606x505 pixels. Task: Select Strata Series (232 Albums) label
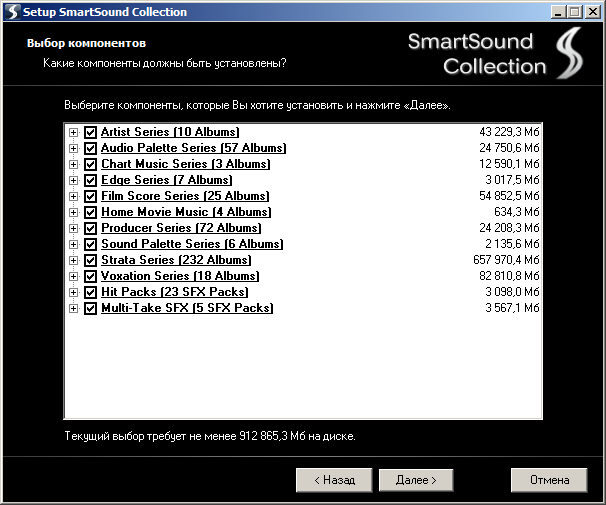[x=176, y=260]
